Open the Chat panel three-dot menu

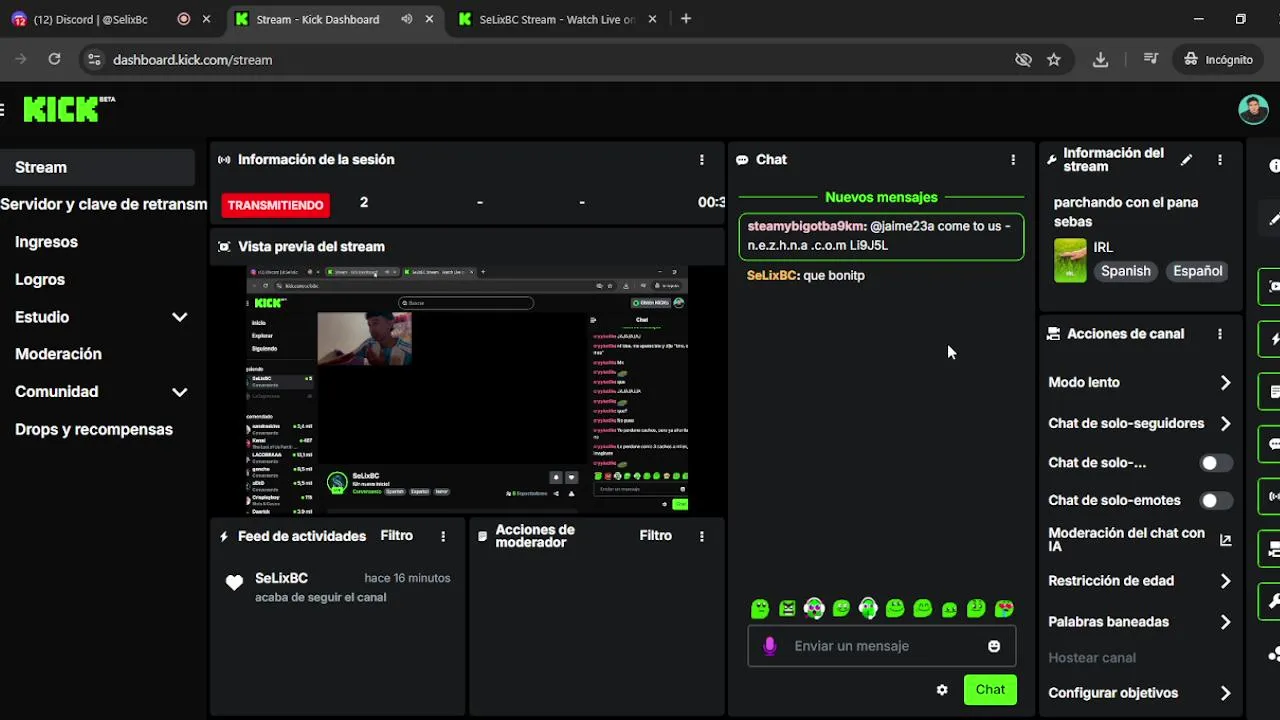point(1013,160)
